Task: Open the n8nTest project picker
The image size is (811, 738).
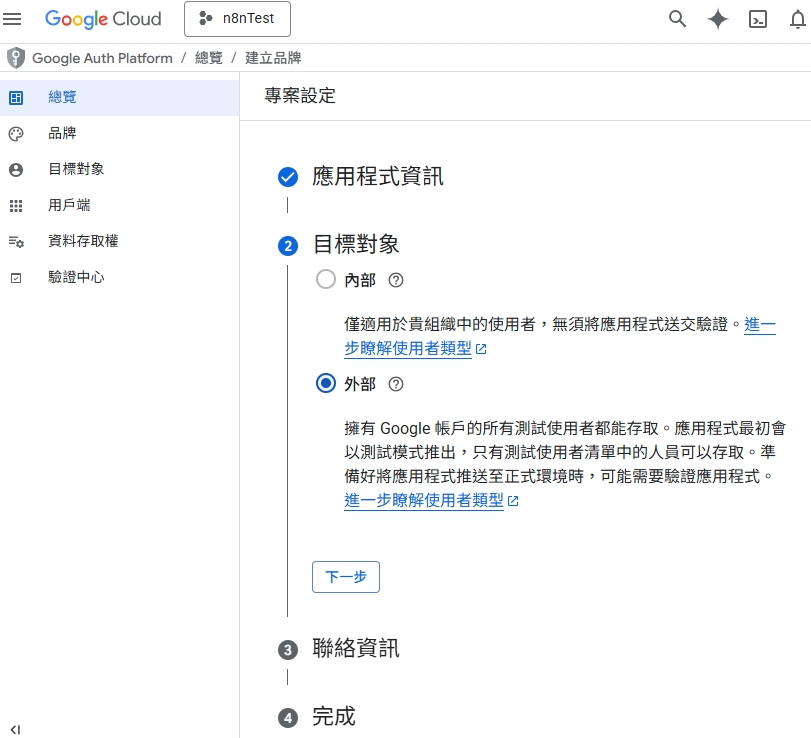Action: tap(237, 19)
